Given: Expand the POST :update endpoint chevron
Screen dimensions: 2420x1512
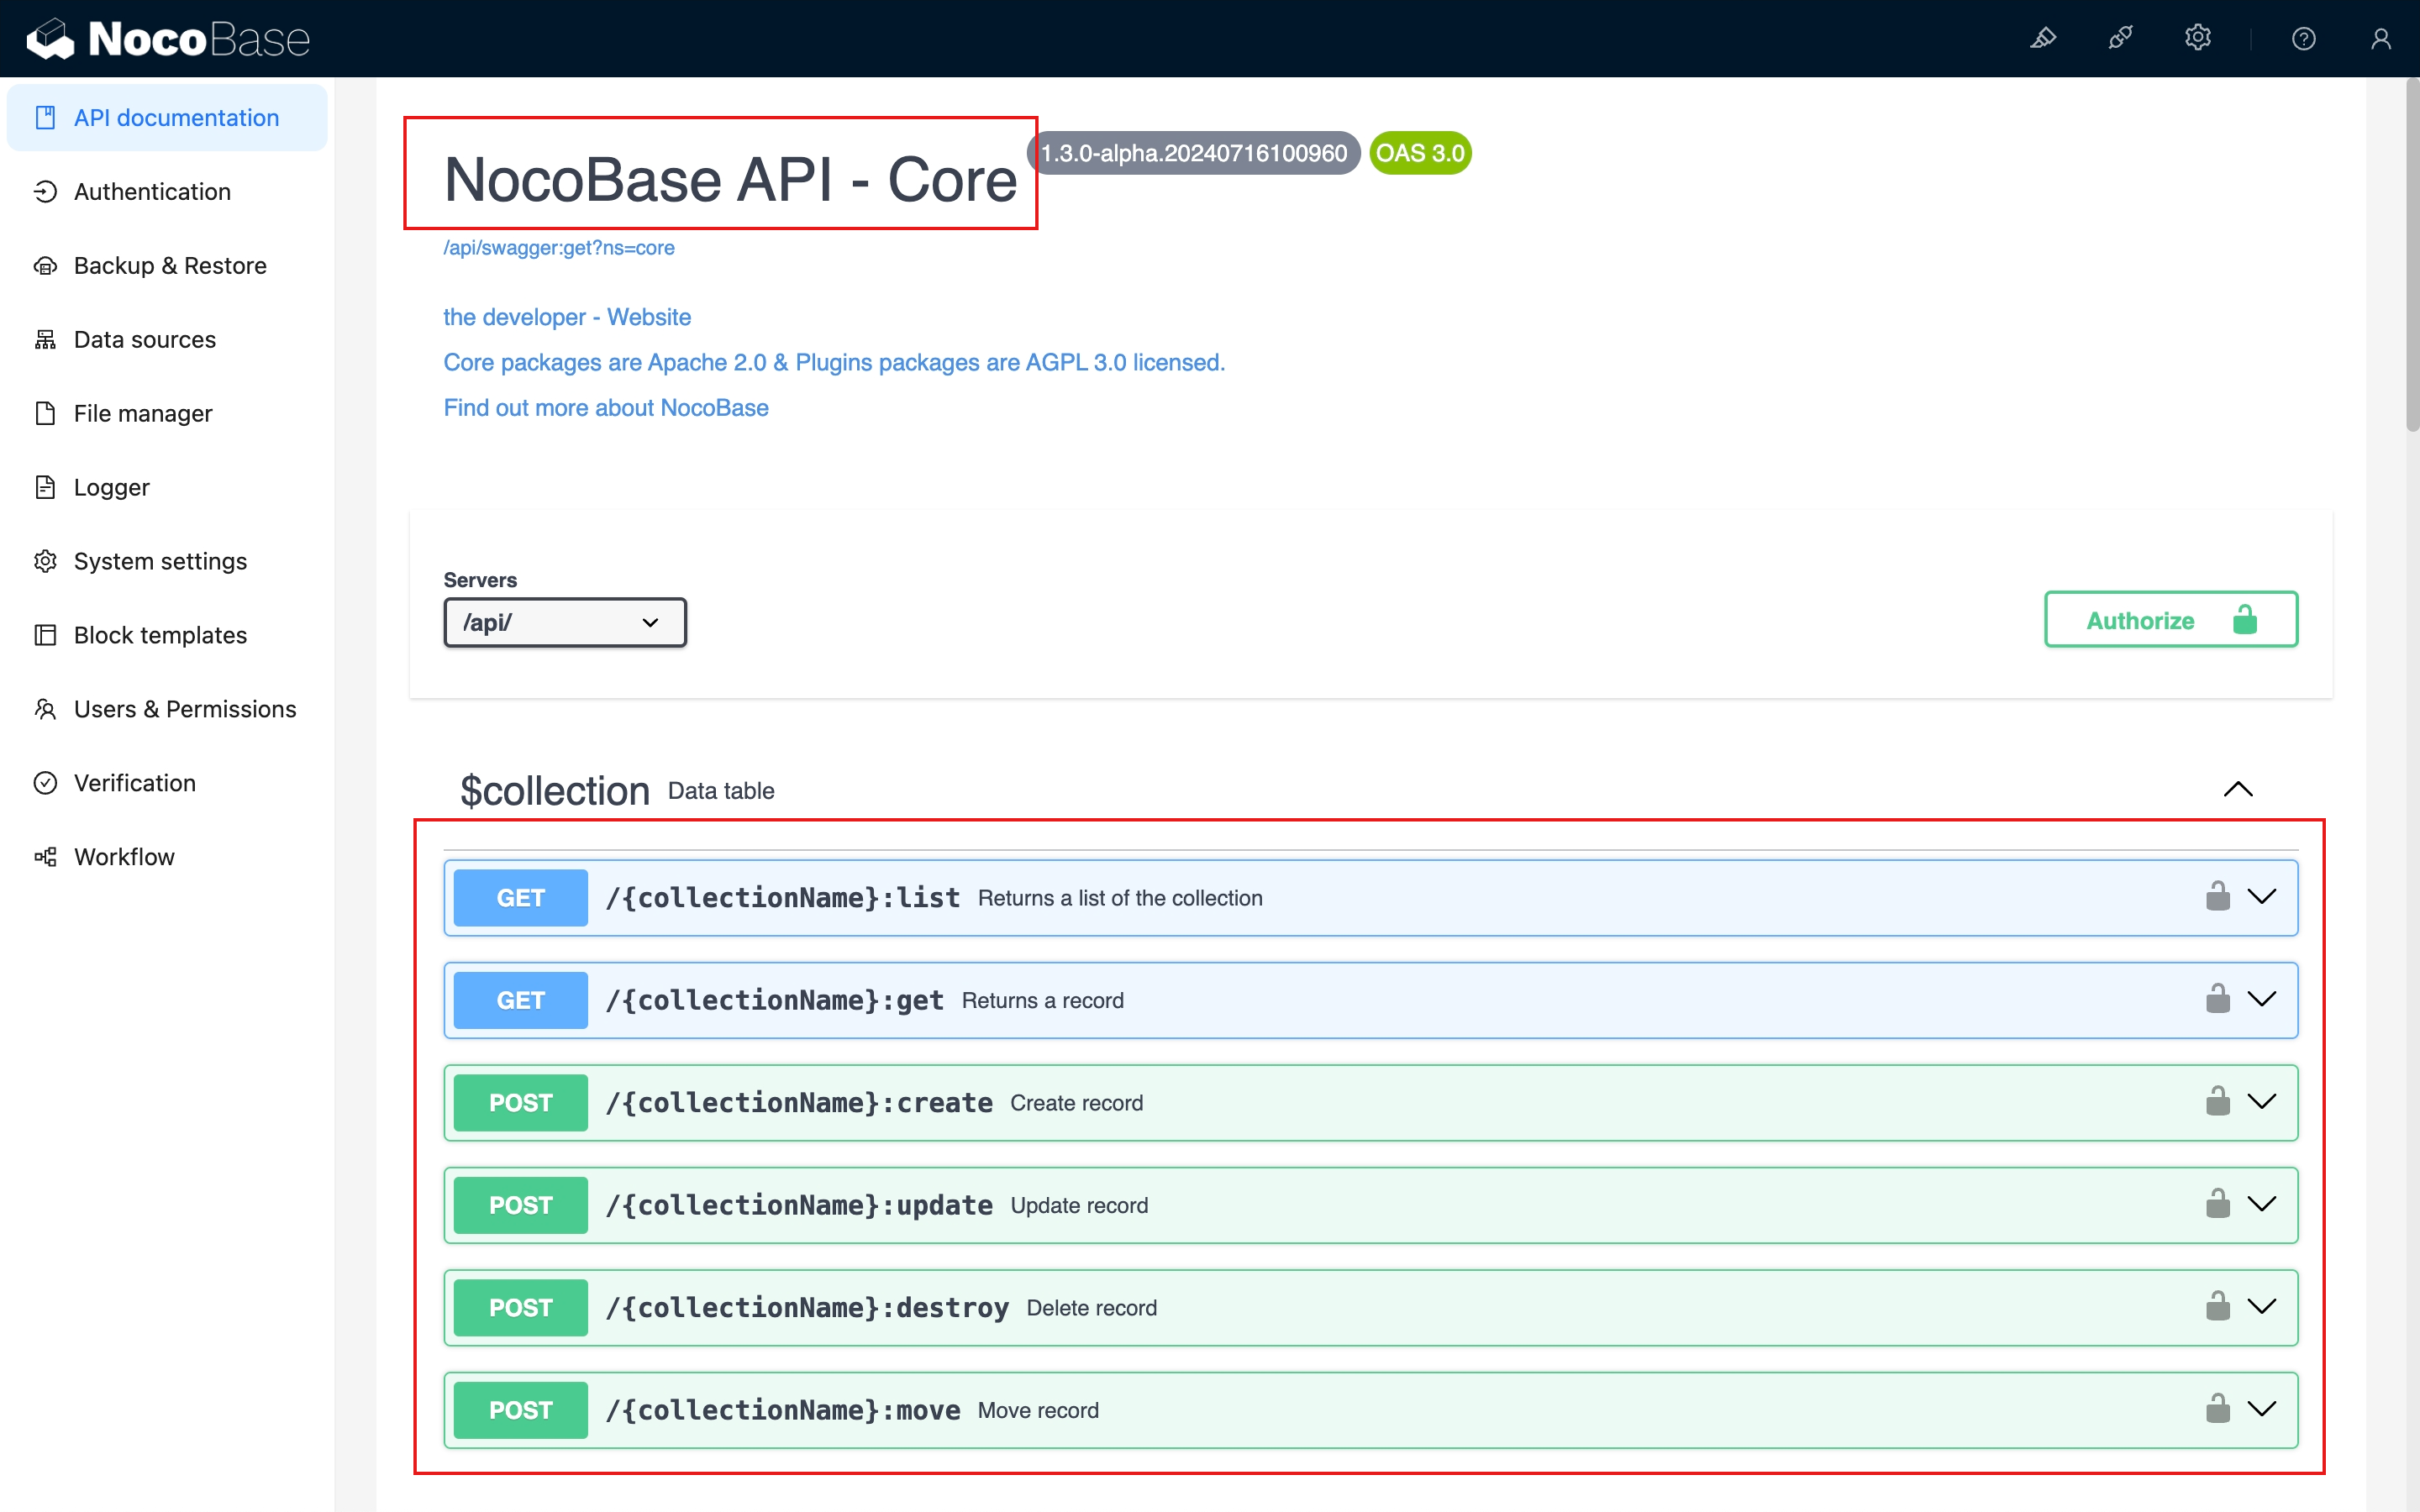Looking at the screenshot, I should click(x=2261, y=1204).
